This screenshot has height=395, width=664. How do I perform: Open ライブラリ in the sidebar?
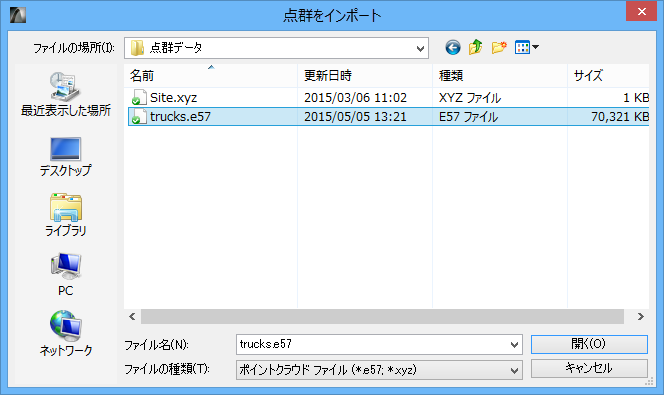click(x=66, y=215)
